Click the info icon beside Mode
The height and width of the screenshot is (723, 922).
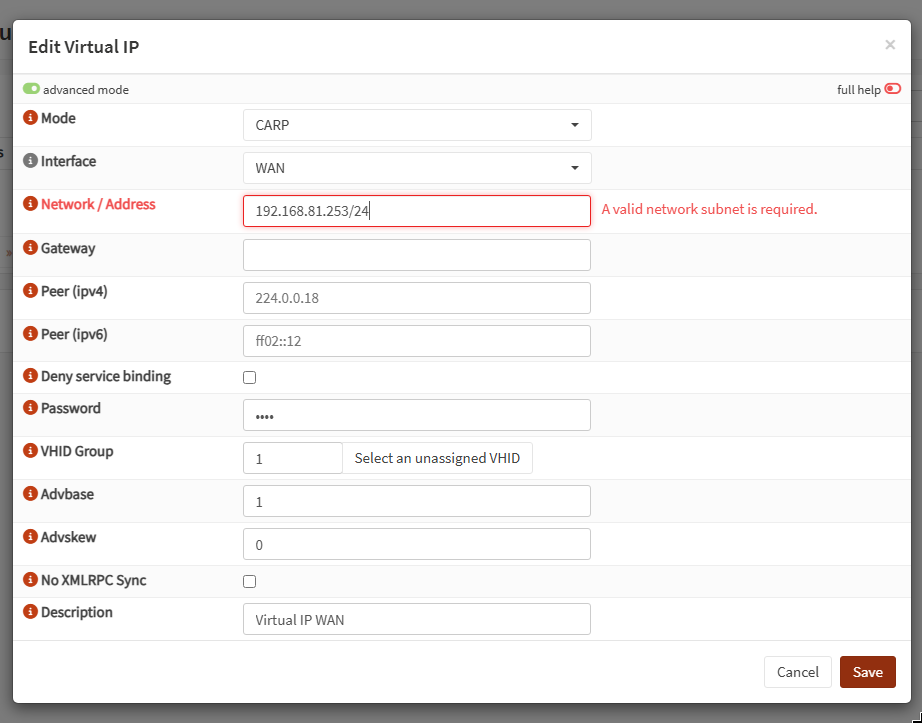(30, 118)
